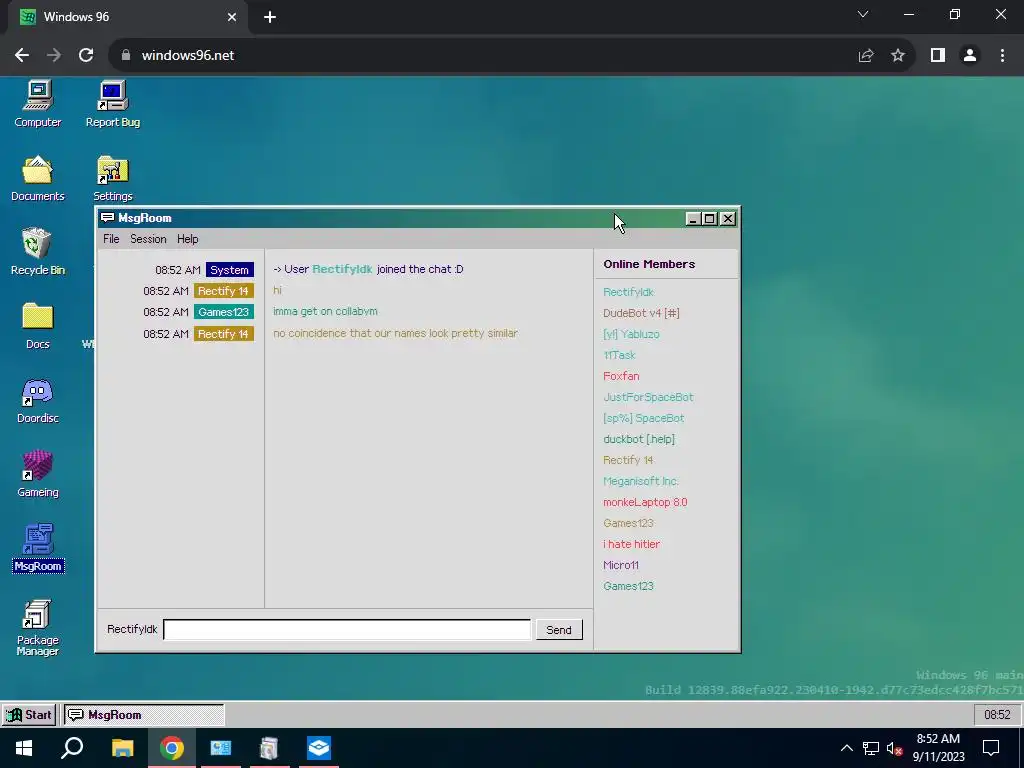Click the System sender tag
This screenshot has width=1024, height=768.
click(229, 270)
